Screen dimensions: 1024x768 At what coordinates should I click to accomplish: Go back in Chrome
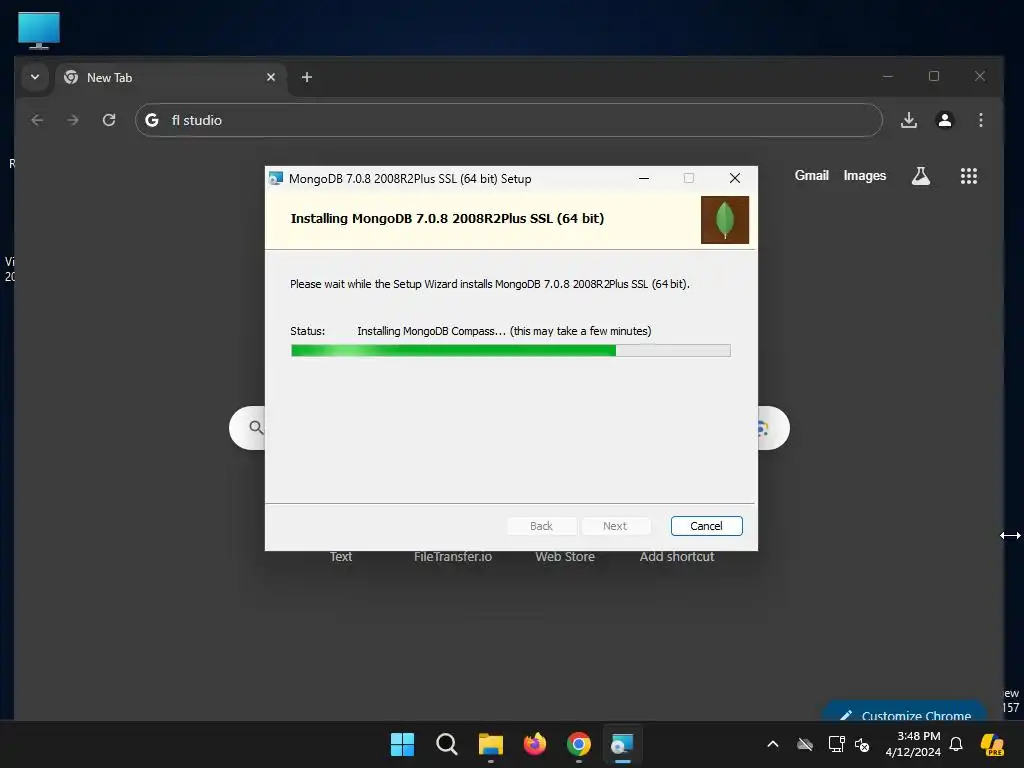click(37, 120)
